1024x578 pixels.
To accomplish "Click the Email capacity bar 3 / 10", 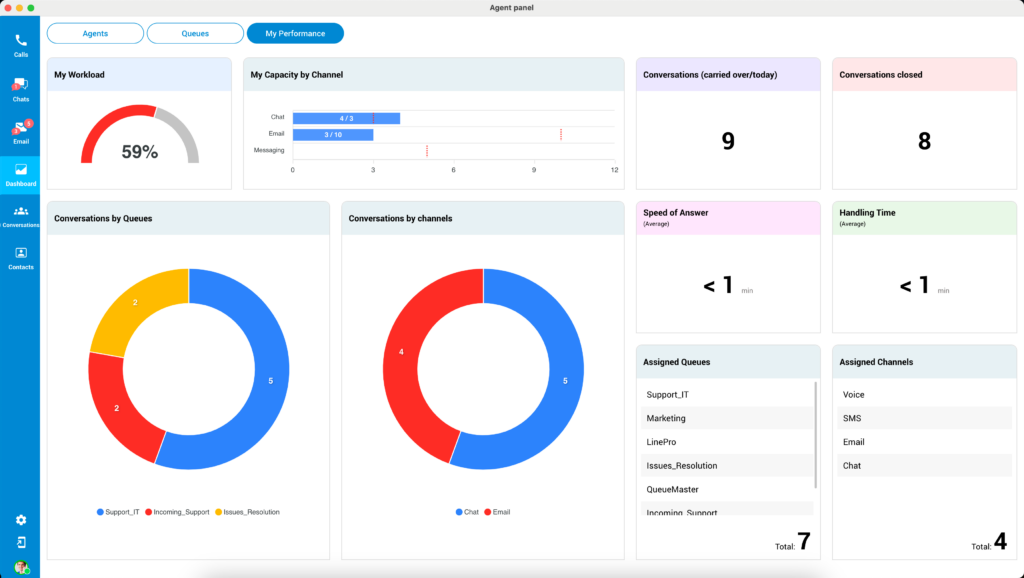I will pyautogui.click(x=333, y=135).
